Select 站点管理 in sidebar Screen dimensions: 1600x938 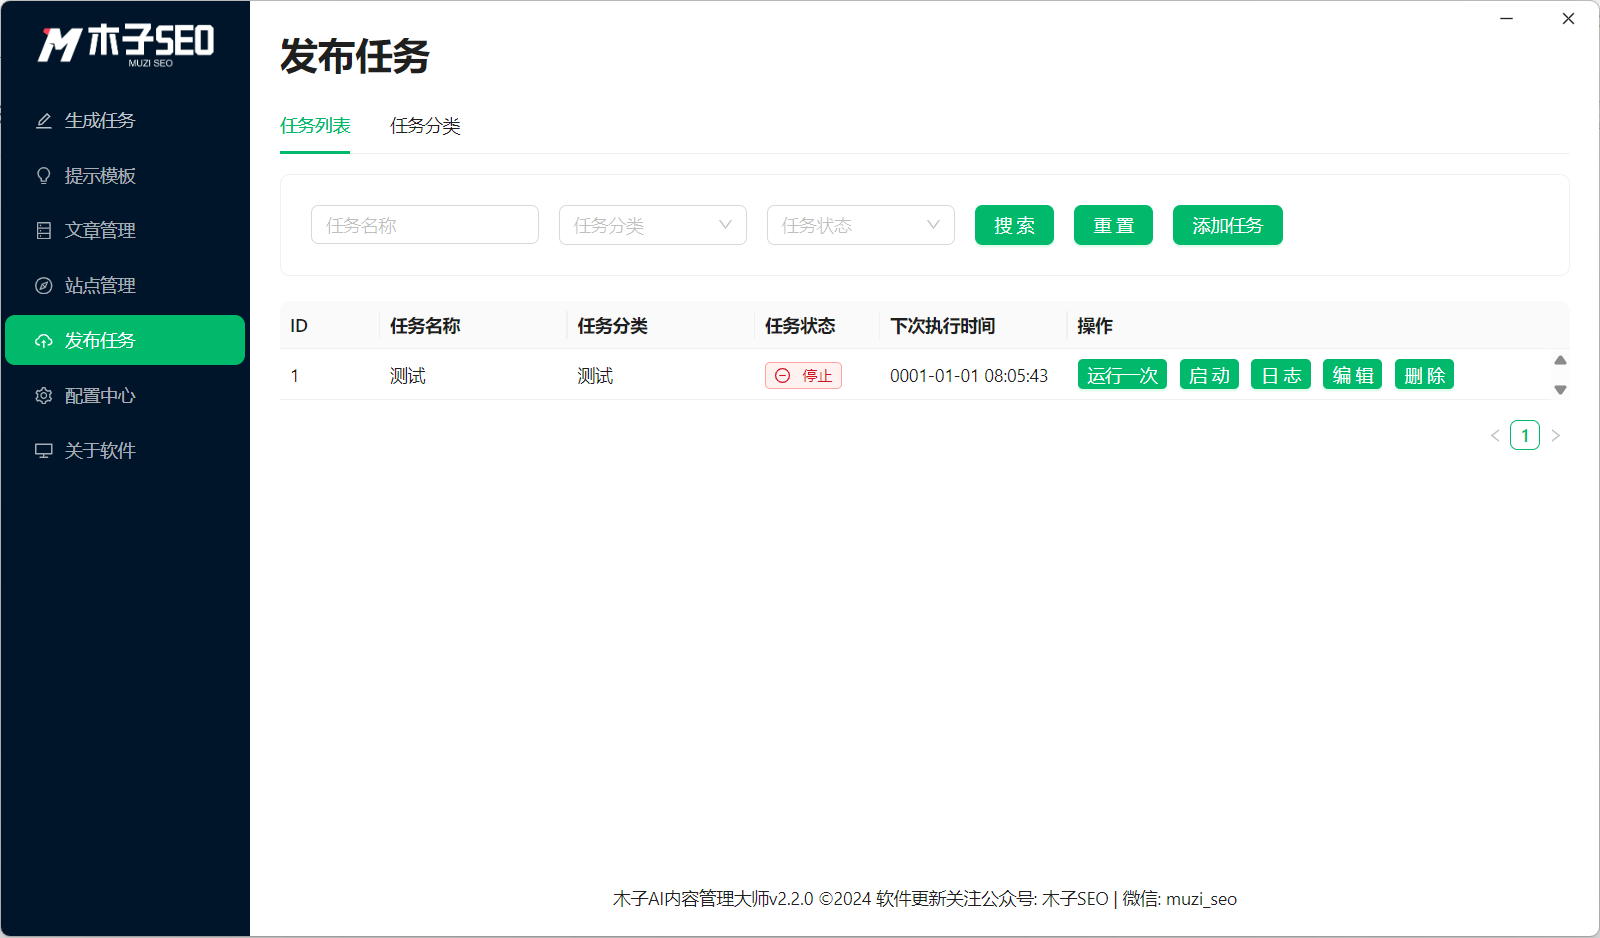click(125, 286)
